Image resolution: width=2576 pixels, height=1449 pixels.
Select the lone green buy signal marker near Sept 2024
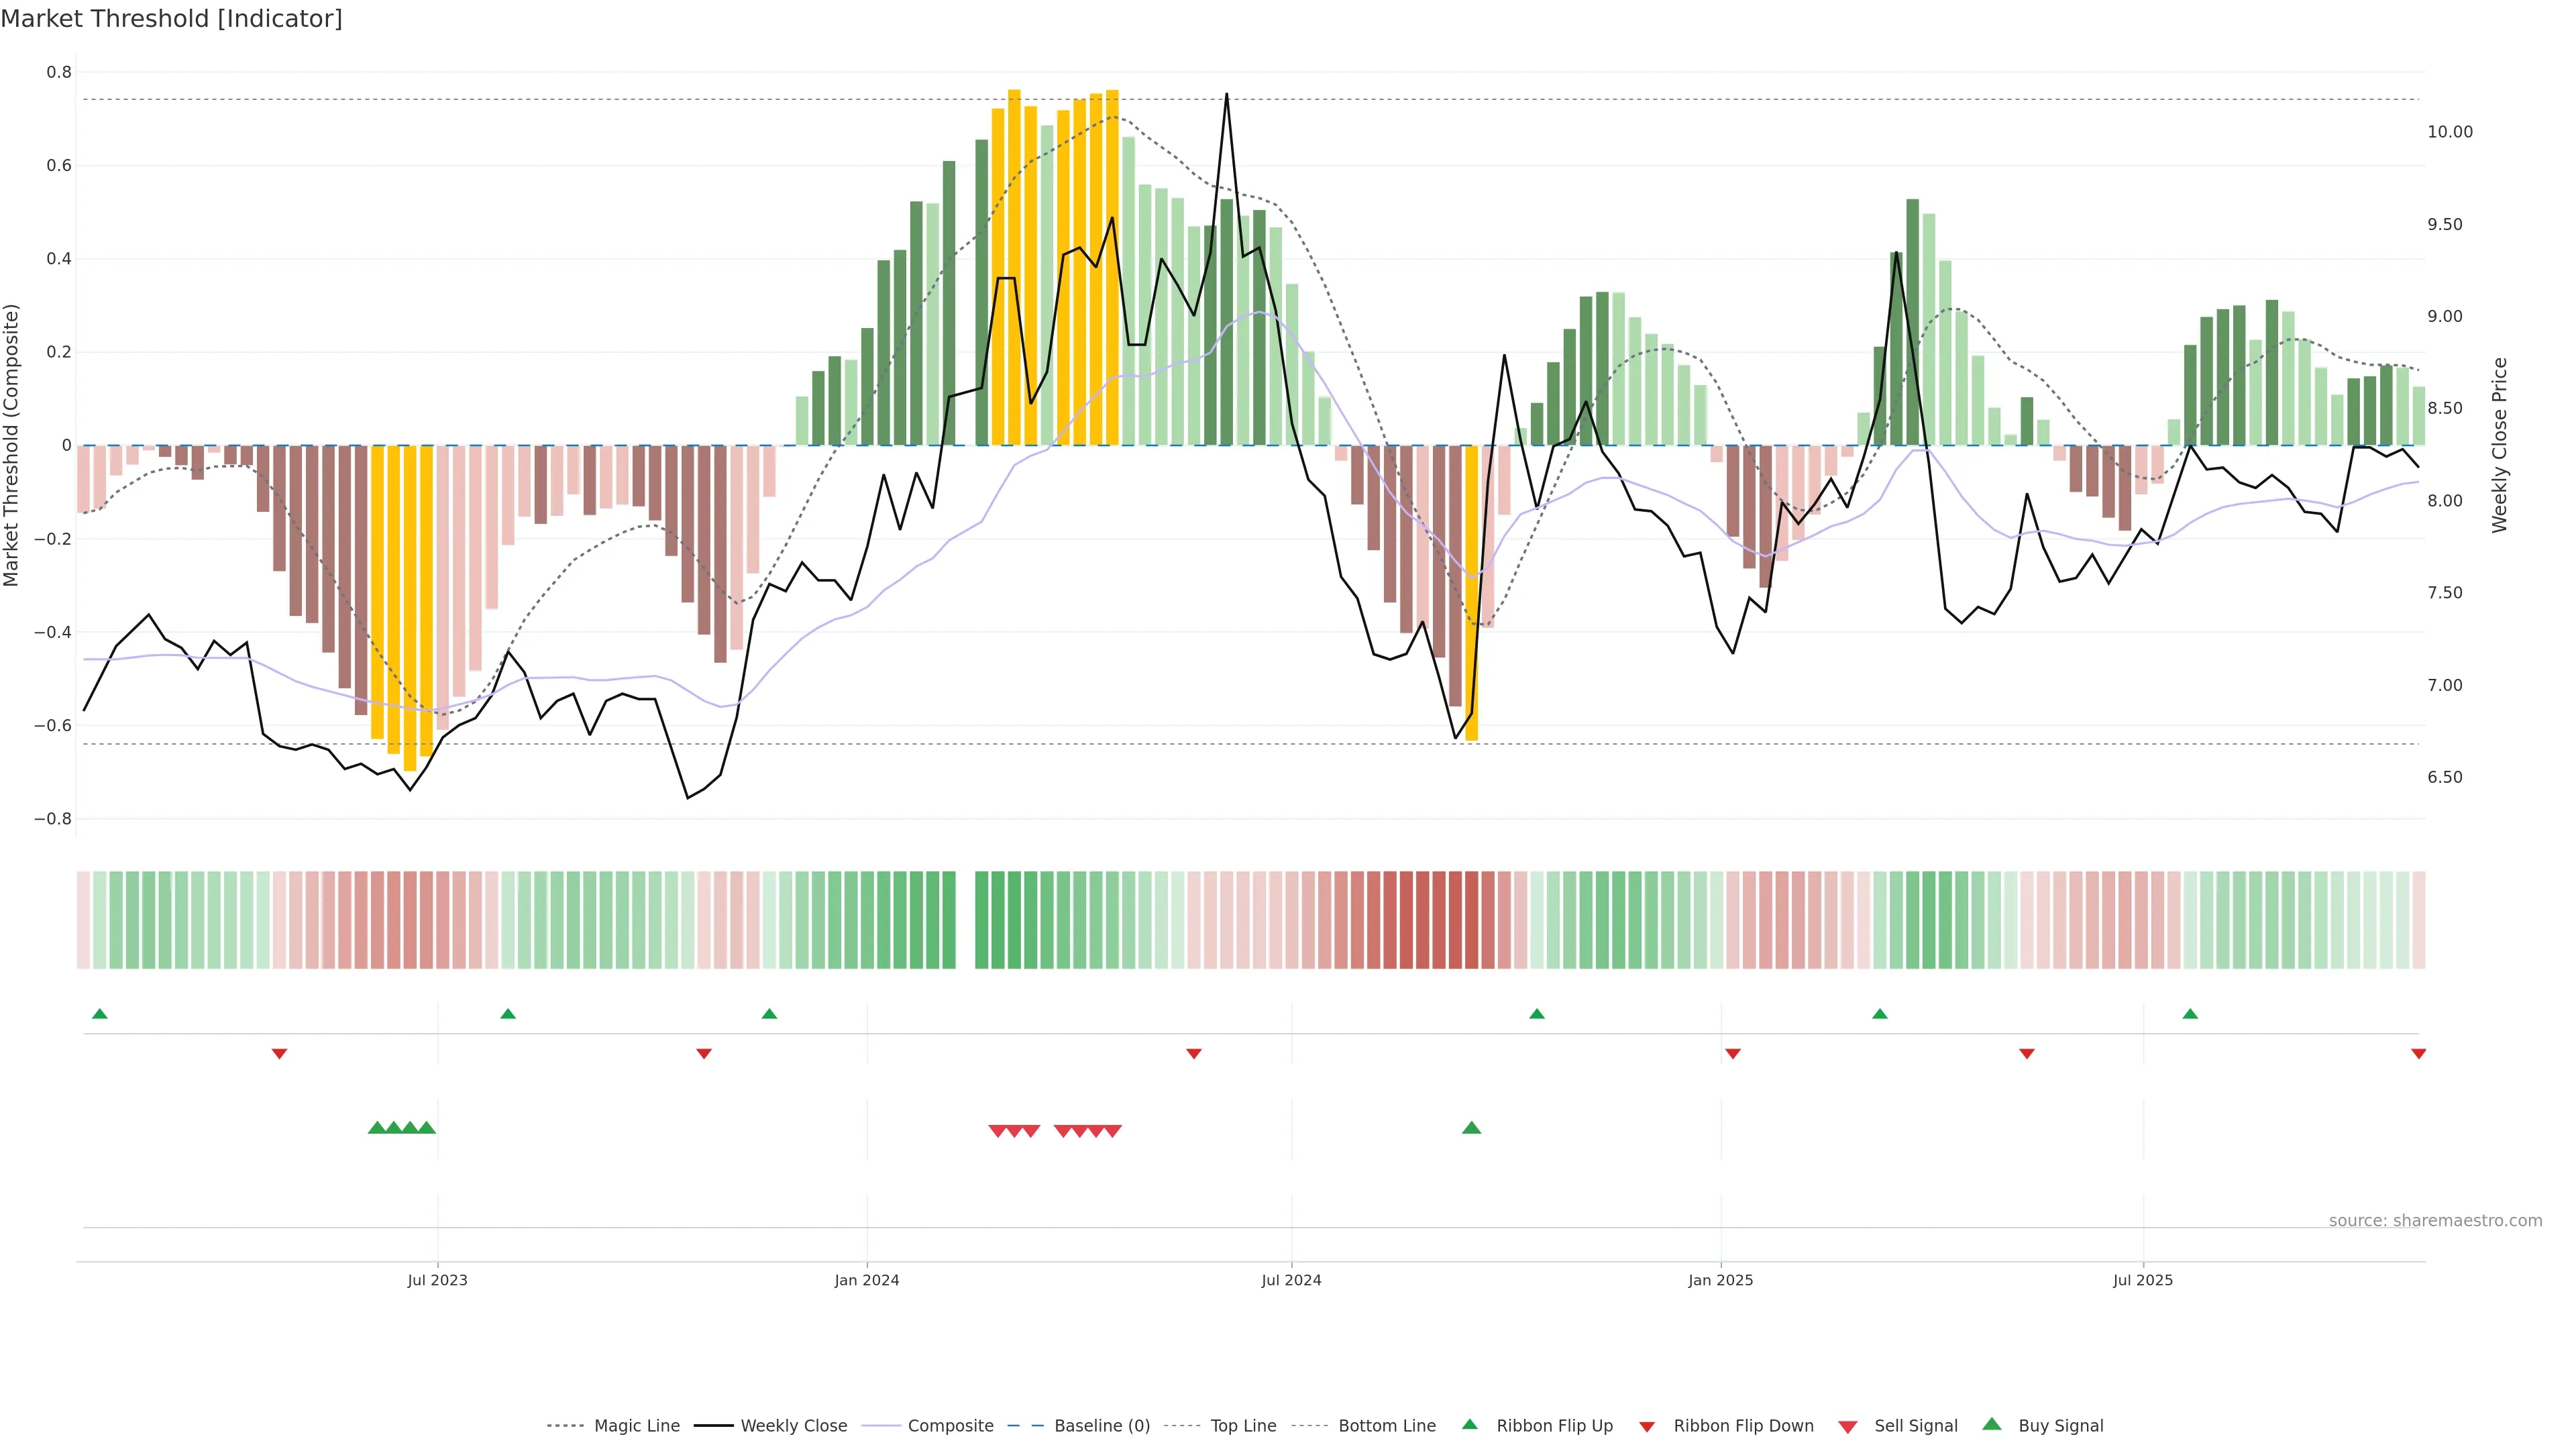[1471, 1128]
